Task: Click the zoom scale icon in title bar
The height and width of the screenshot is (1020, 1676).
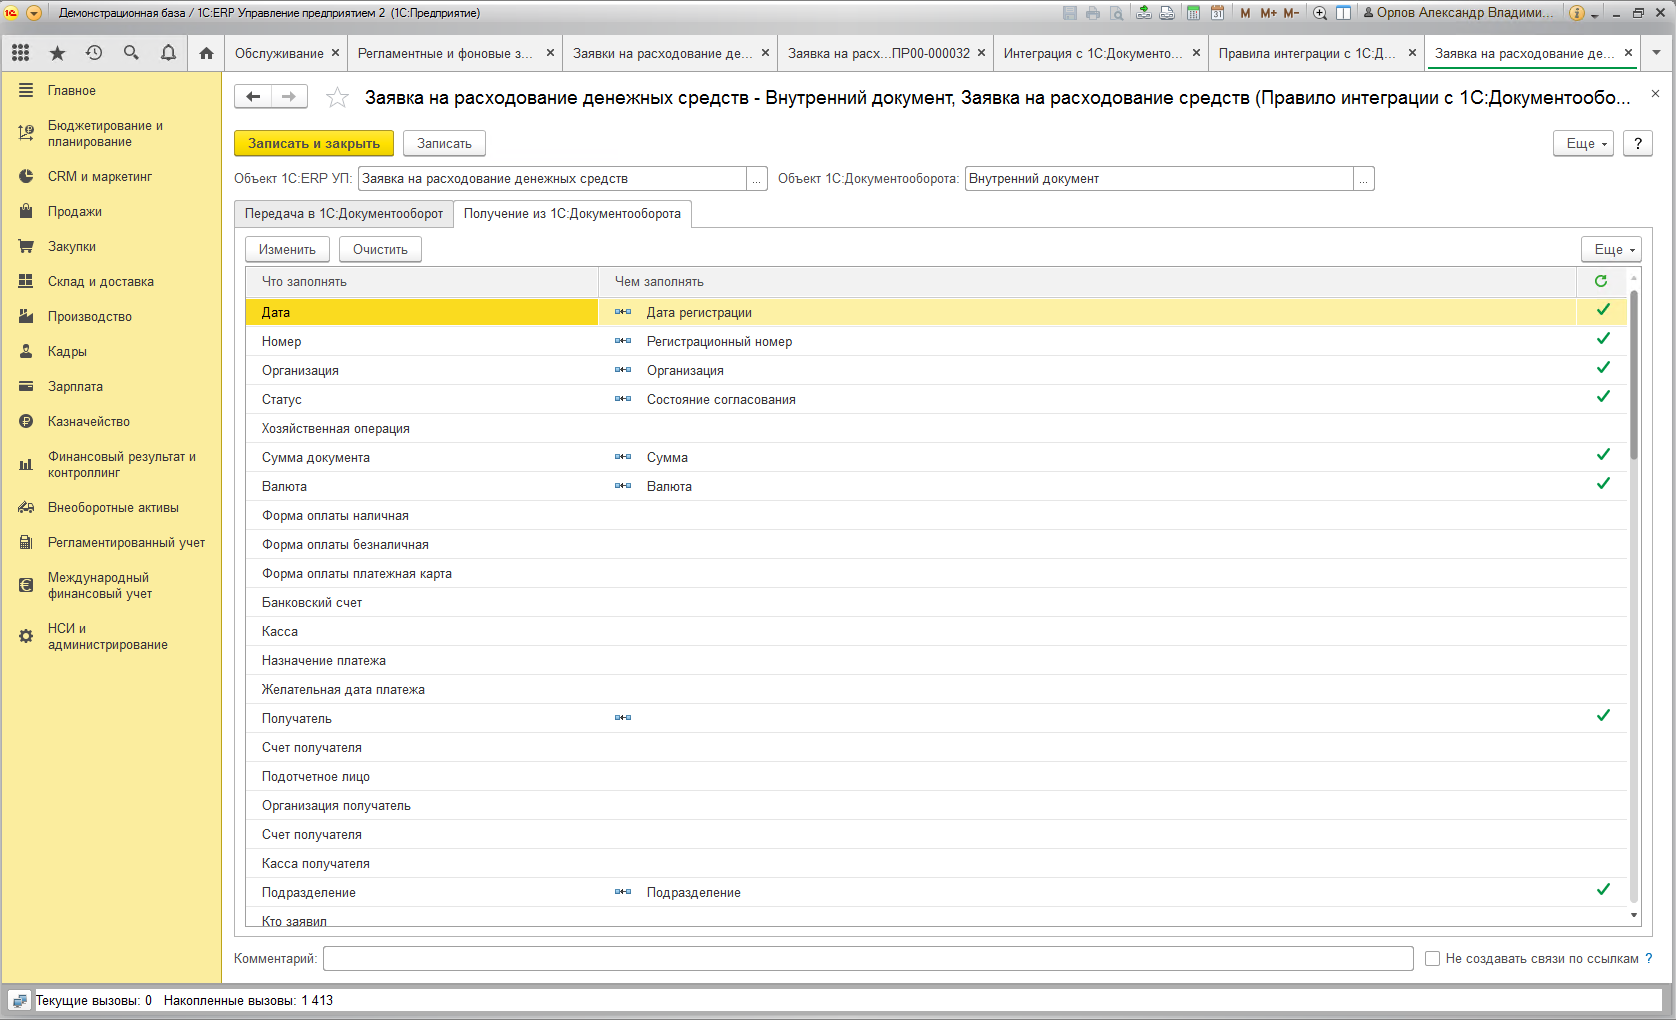Action: (x=1320, y=13)
